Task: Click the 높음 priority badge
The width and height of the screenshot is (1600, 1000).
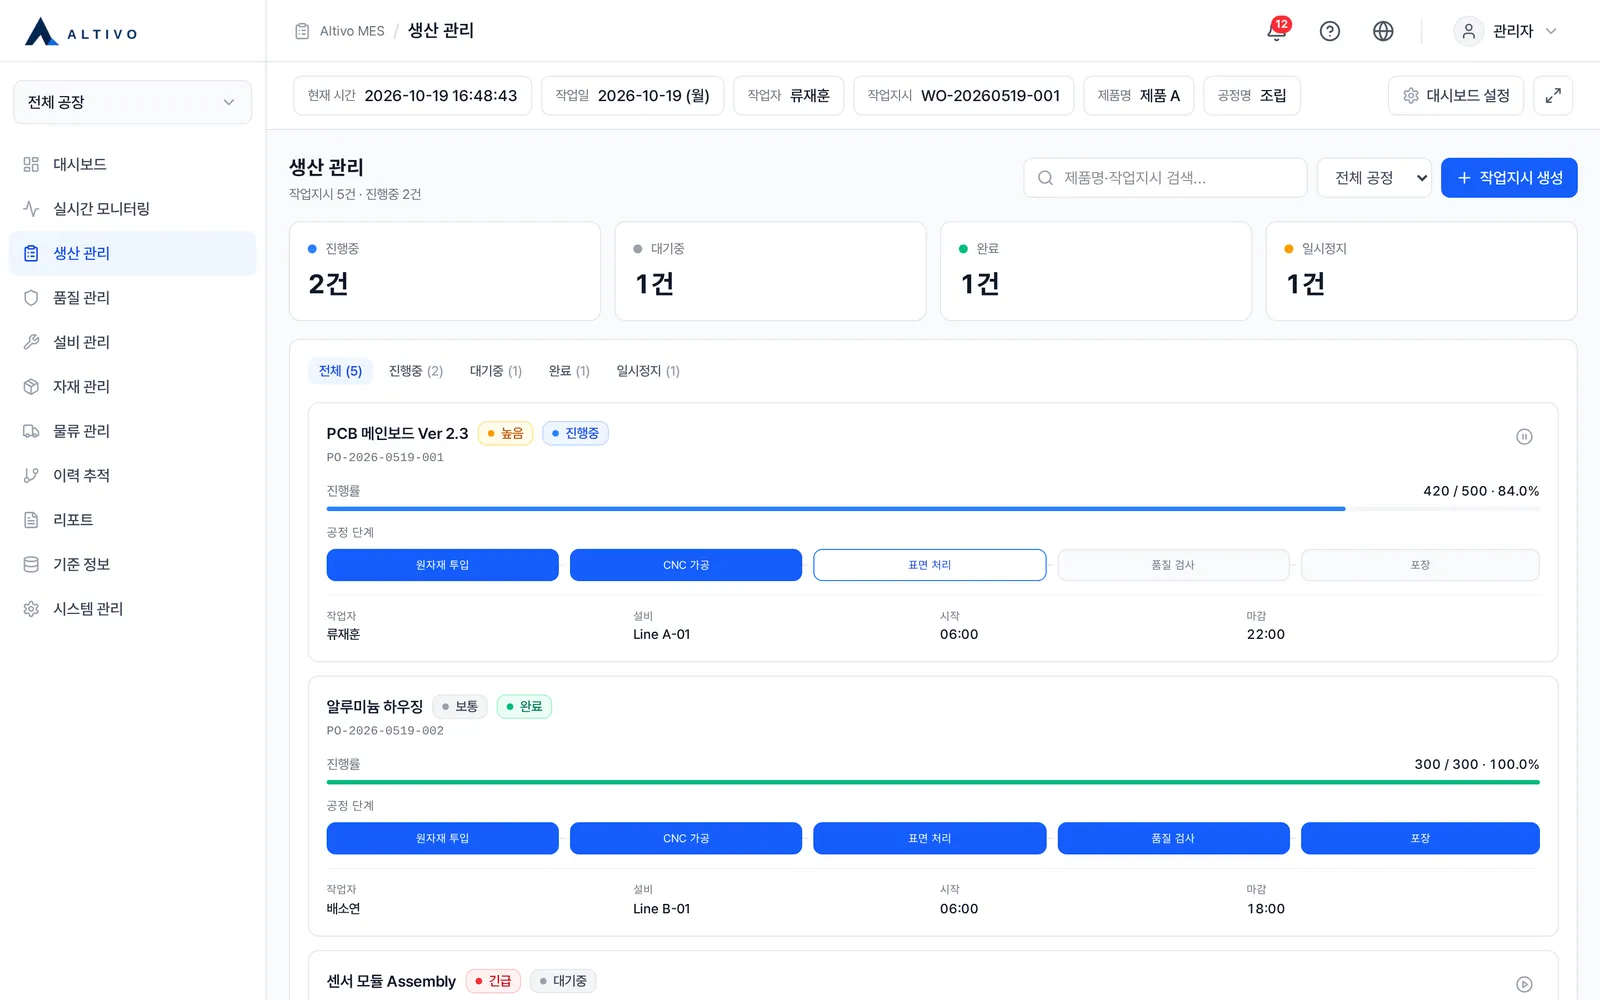Action: pos(506,433)
